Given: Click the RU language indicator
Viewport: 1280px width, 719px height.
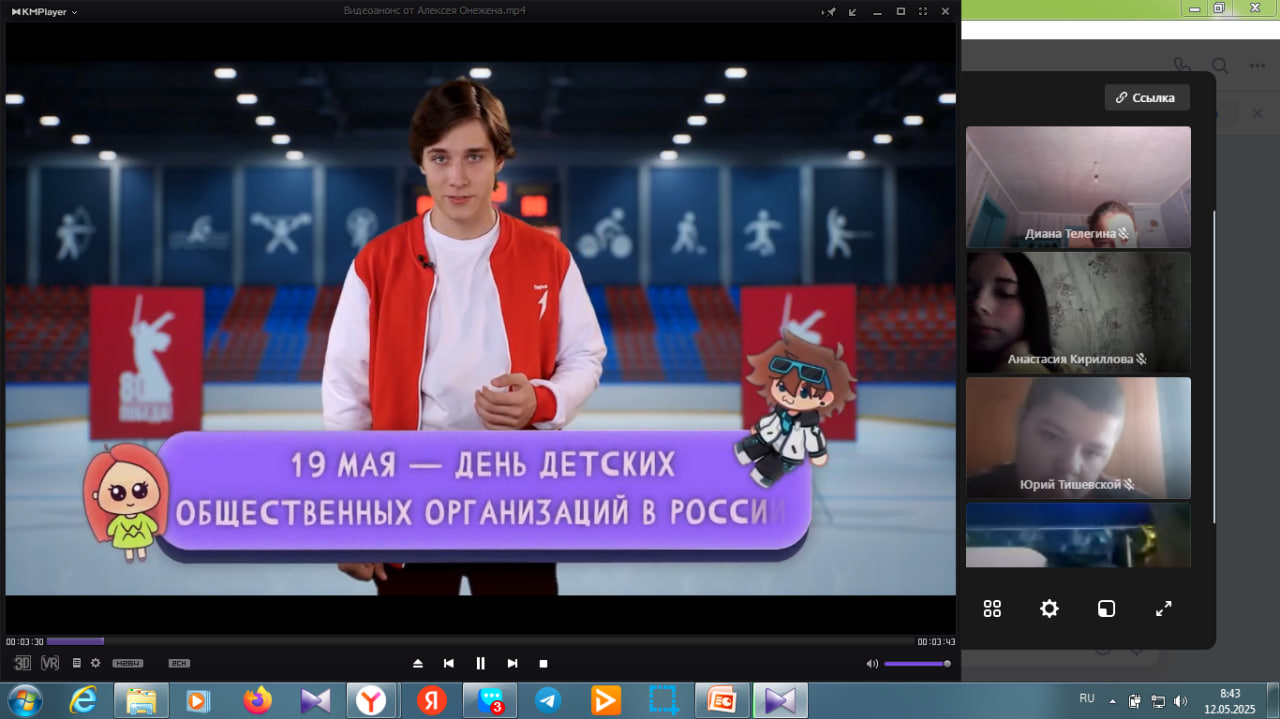Looking at the screenshot, I should tap(1087, 698).
